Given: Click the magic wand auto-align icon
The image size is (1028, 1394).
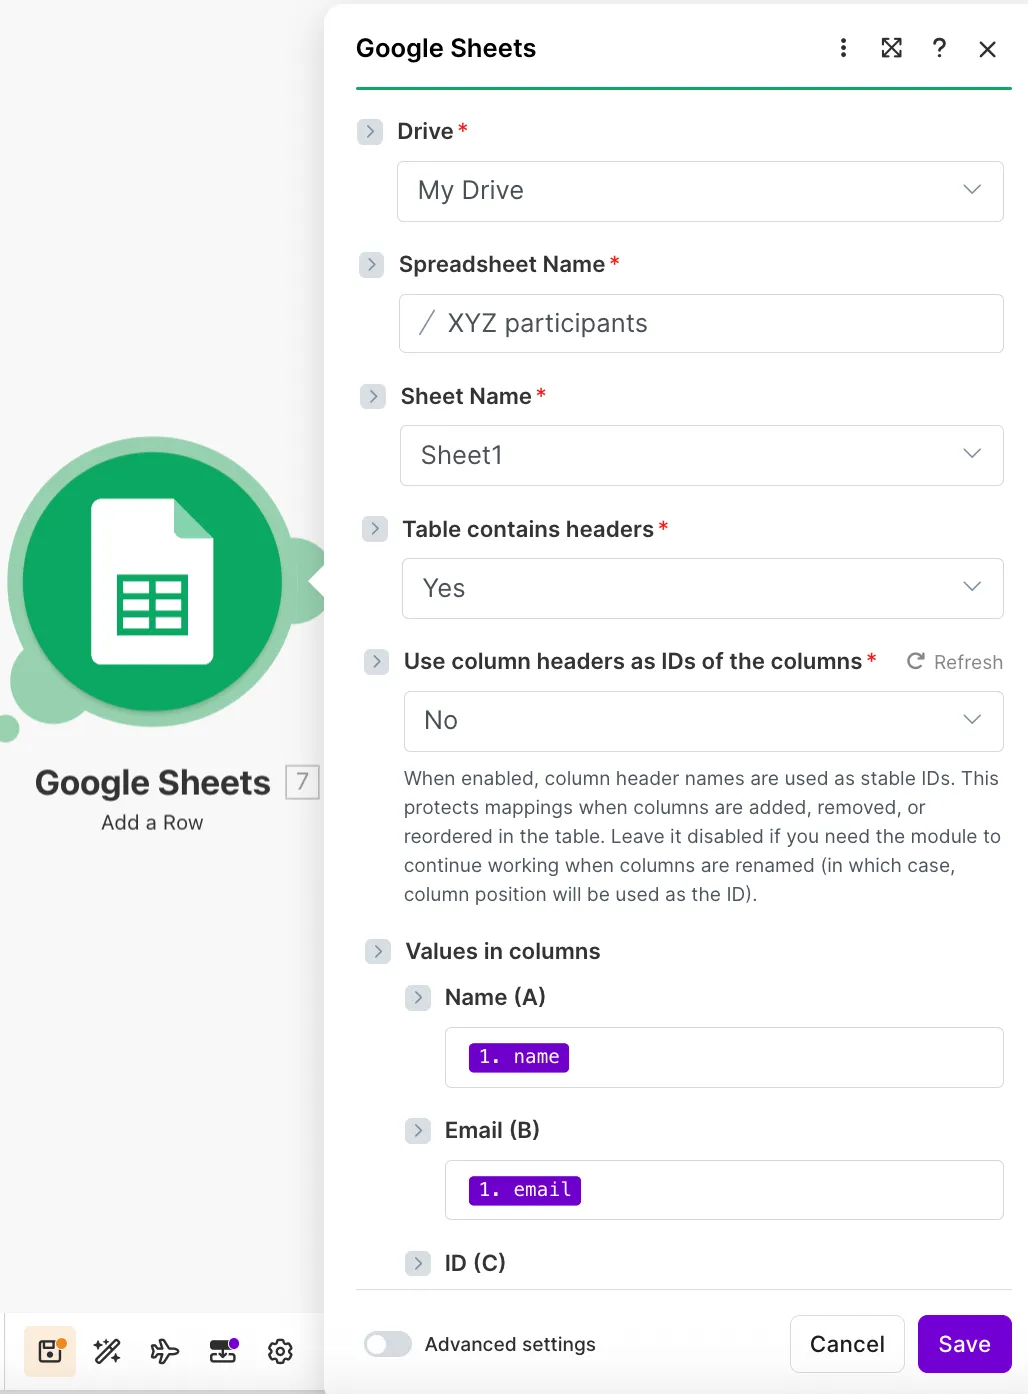Looking at the screenshot, I should 107,1351.
